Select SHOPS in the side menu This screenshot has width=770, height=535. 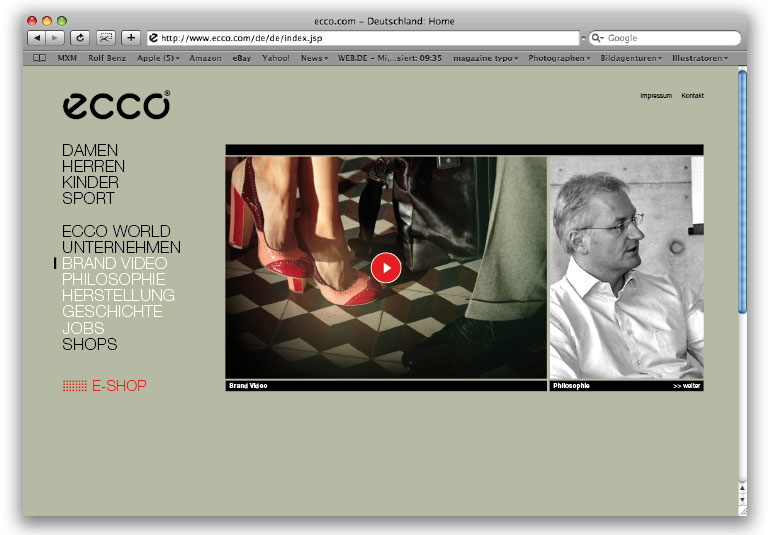pyautogui.click(x=89, y=344)
